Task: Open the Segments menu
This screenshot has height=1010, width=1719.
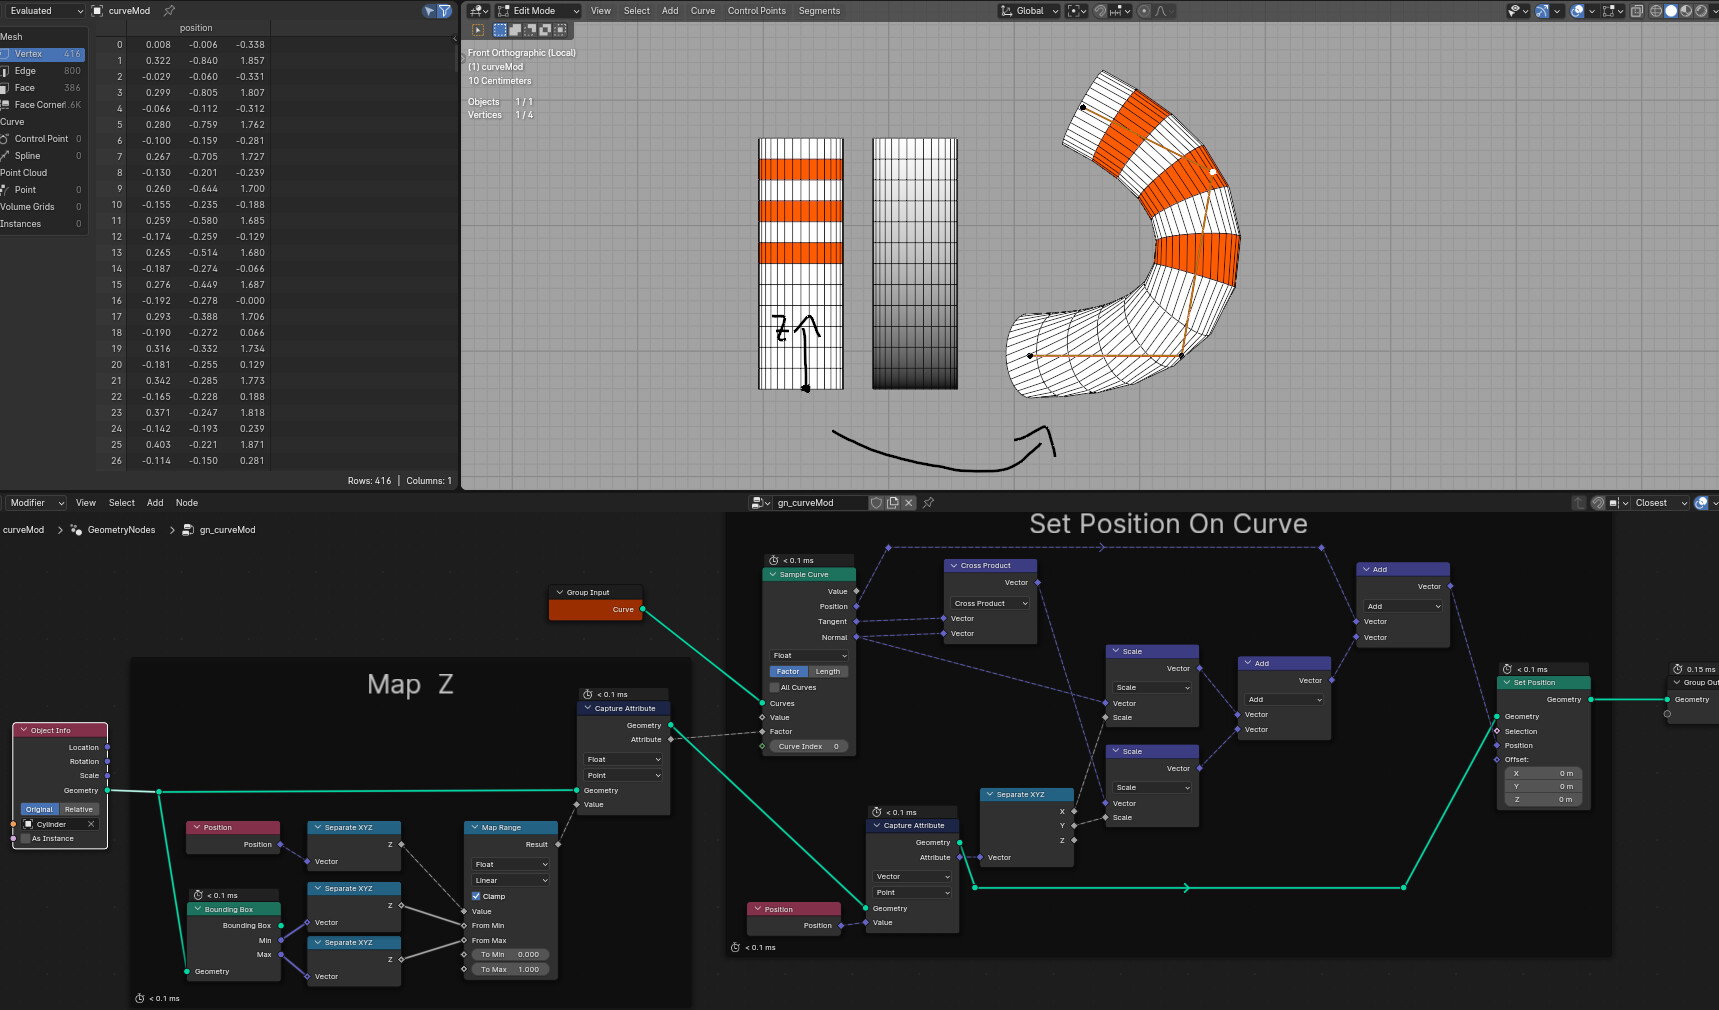Action: (819, 11)
